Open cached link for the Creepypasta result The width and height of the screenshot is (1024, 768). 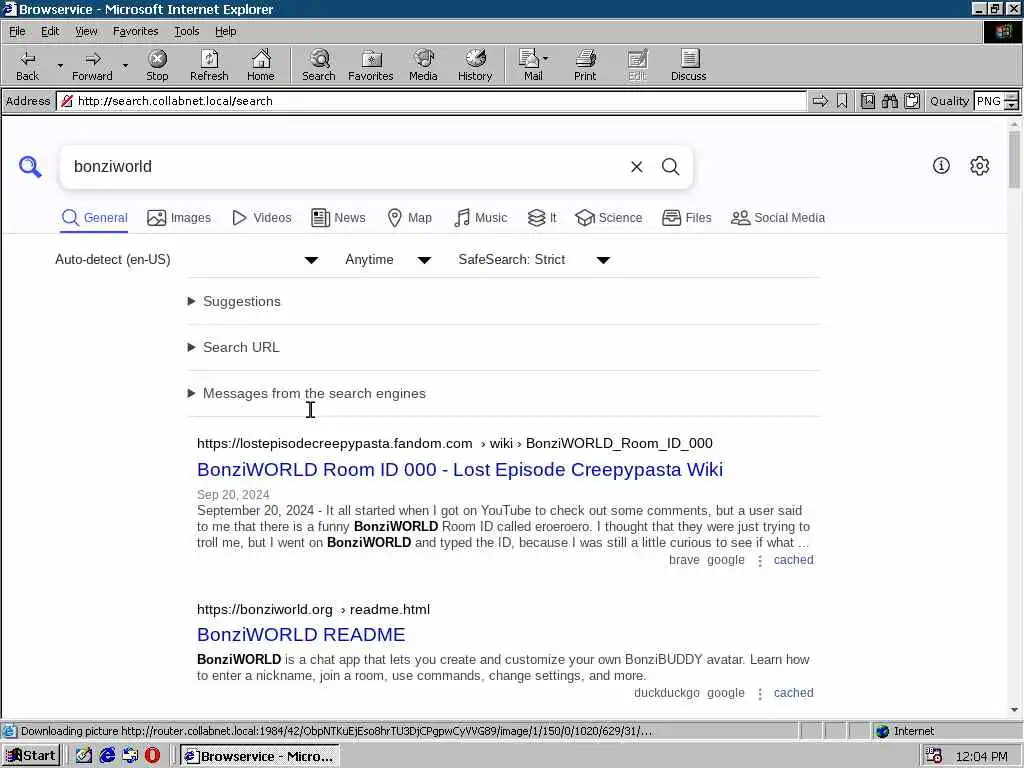coord(793,560)
